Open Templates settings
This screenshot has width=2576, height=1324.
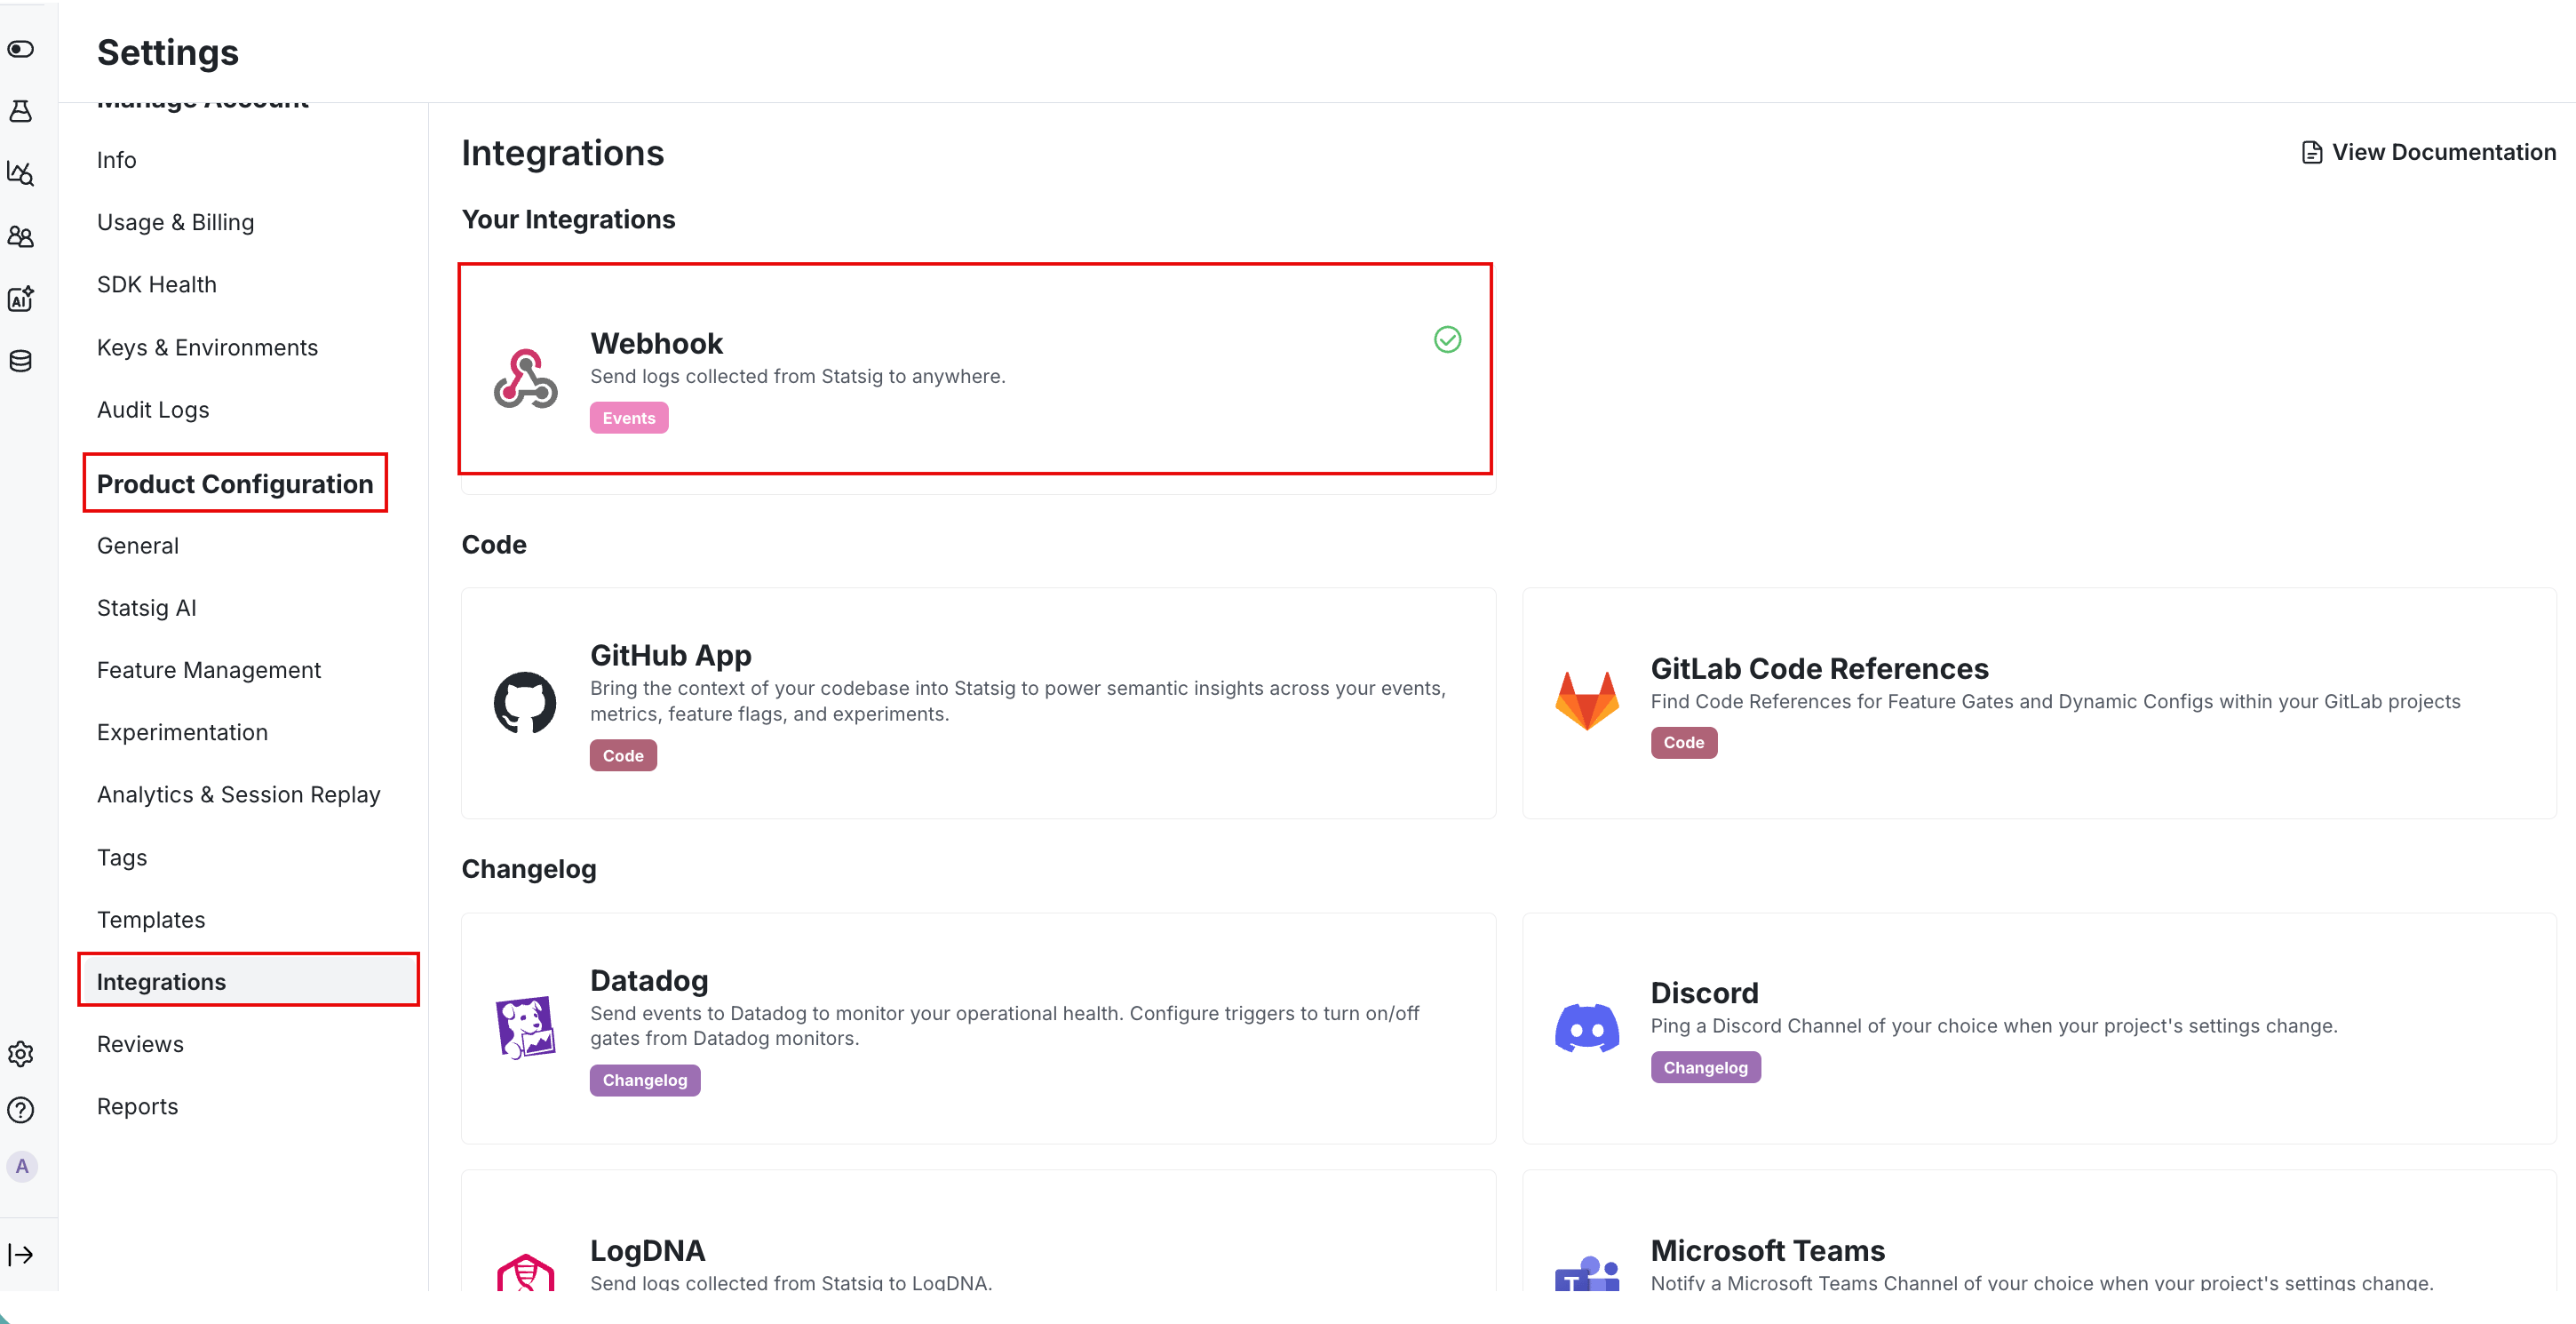click(x=151, y=920)
